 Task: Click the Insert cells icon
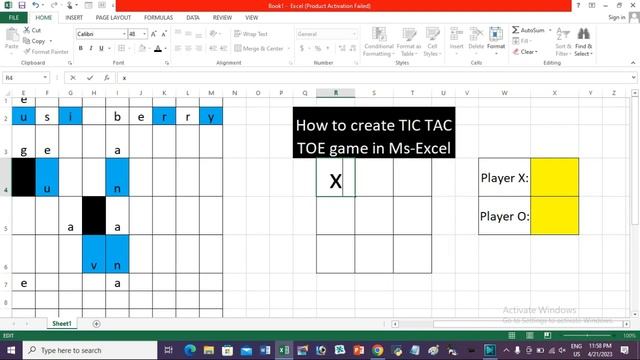pyautogui.click(x=456, y=34)
